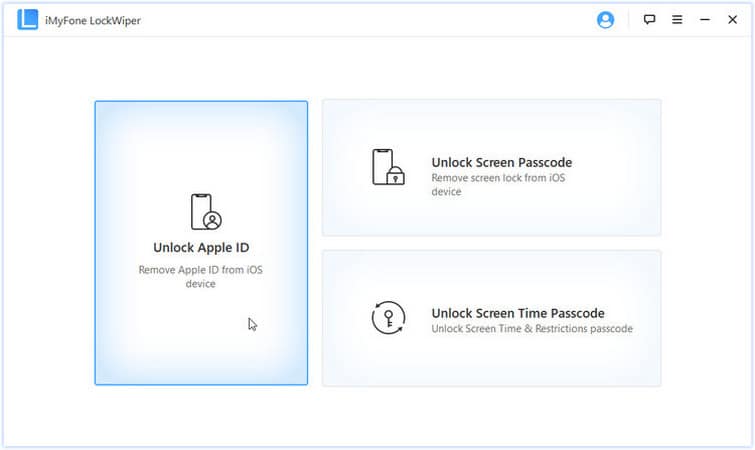Viewport: 755px width, 450px height.
Task: Close the LockWiper window
Action: pyautogui.click(x=732, y=19)
